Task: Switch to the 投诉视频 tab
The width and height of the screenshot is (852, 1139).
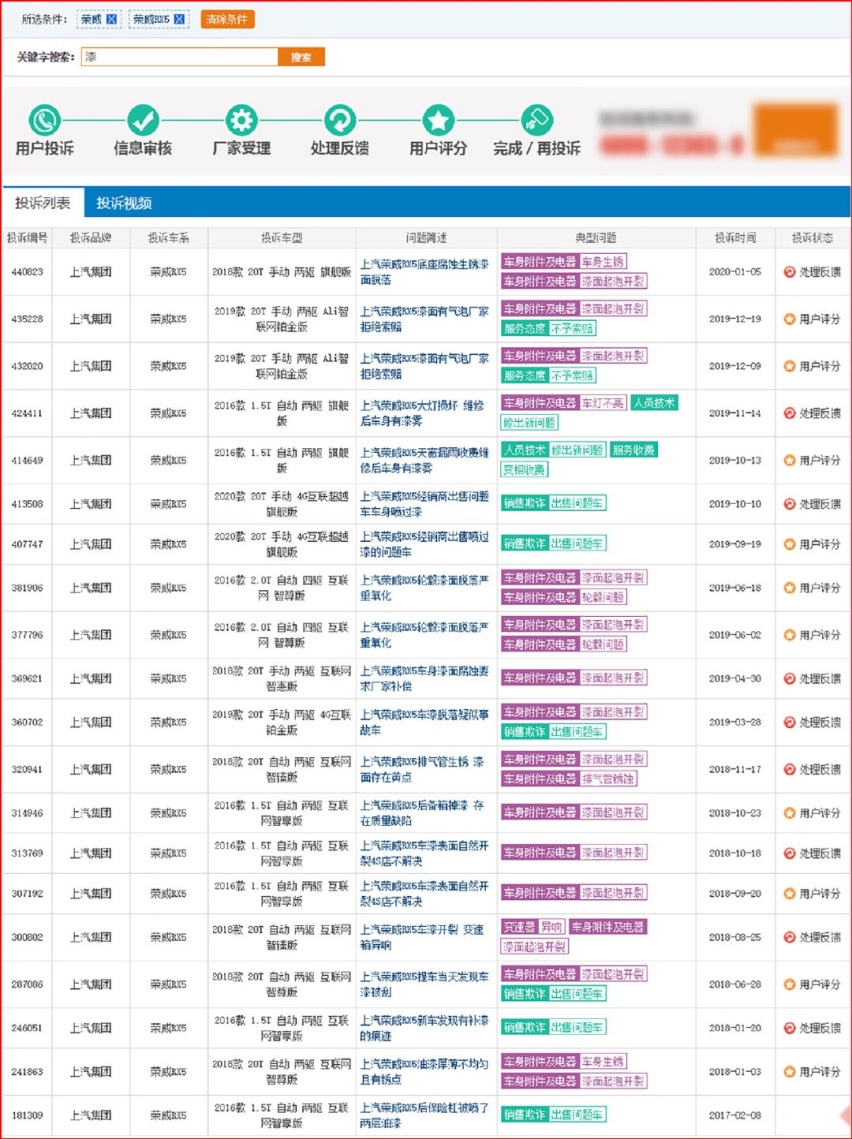Action: click(124, 203)
